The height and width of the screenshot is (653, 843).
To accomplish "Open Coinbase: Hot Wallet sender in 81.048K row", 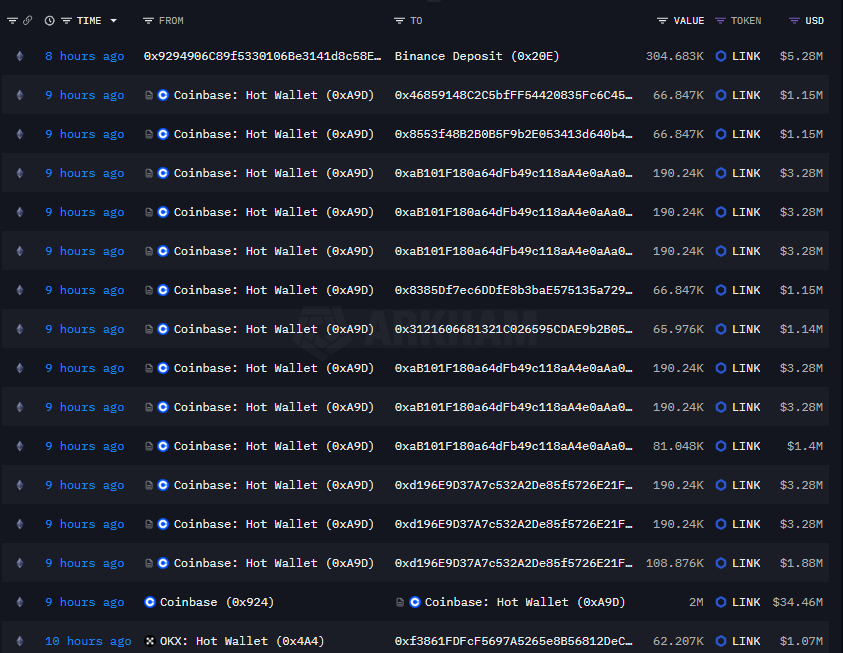I will click(x=274, y=446).
